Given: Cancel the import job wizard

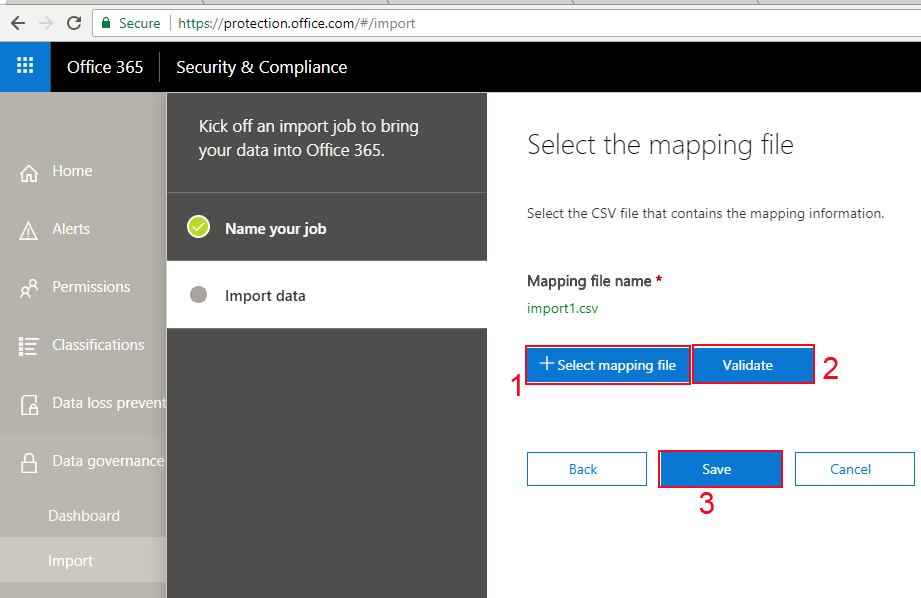Looking at the screenshot, I should click(853, 469).
